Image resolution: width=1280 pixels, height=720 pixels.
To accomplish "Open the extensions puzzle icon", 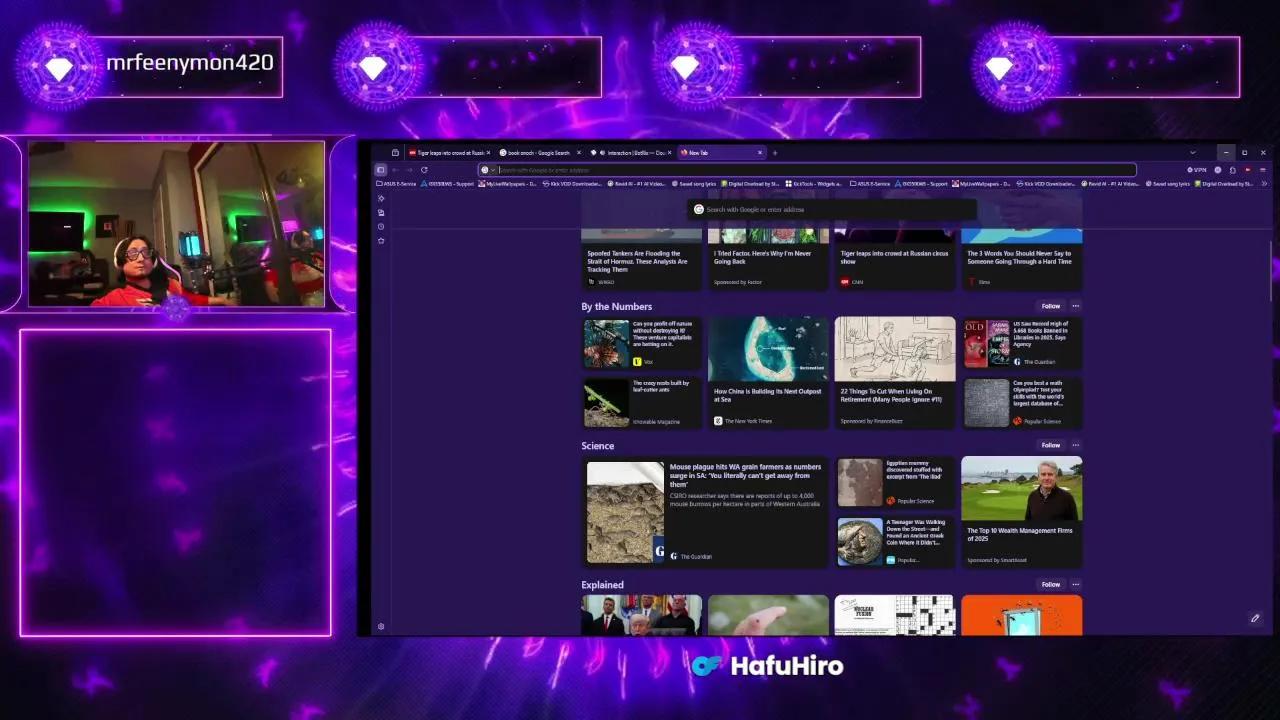I will [x=1232, y=170].
